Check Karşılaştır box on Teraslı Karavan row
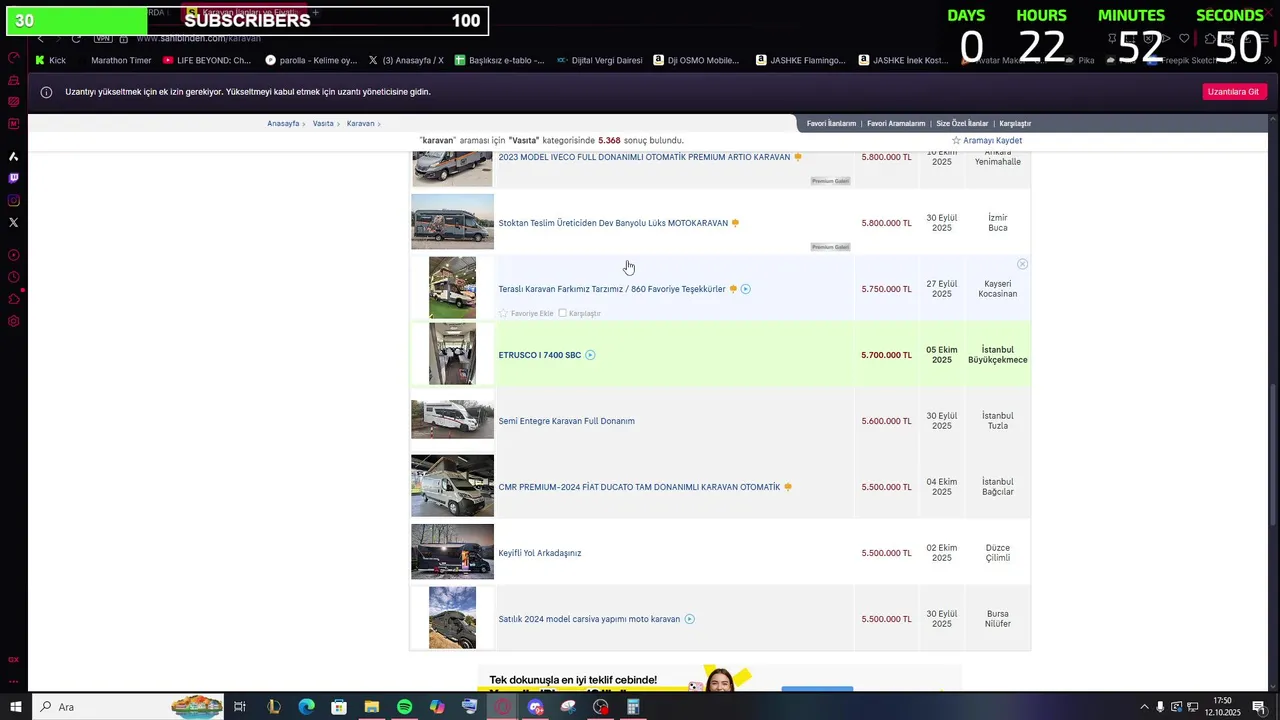This screenshot has width=1280, height=720. tap(562, 313)
